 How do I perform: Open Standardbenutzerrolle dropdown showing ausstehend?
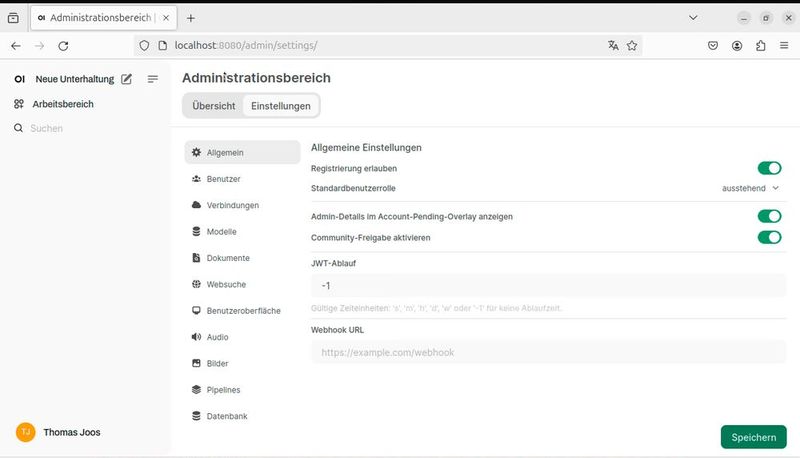[x=750, y=187]
